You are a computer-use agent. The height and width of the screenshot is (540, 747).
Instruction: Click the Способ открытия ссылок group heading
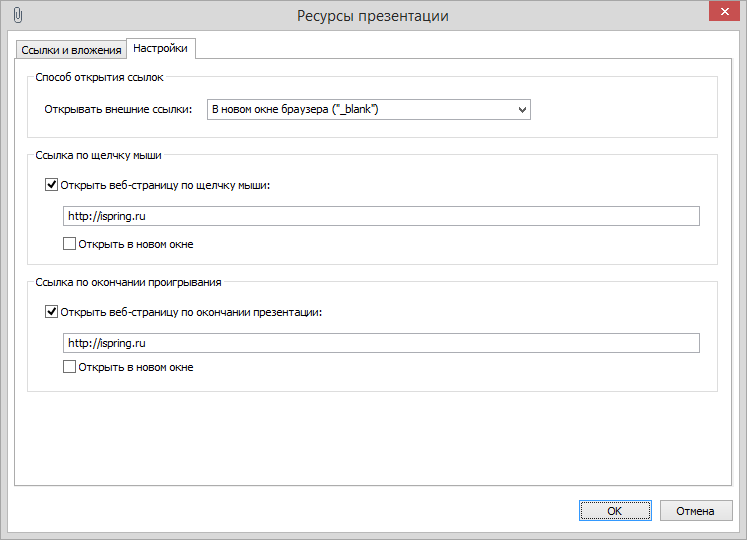[x=99, y=77]
